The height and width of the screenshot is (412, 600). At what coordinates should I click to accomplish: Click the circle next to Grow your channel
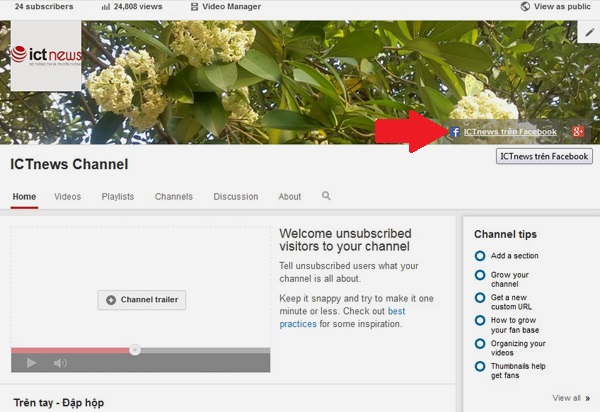(480, 275)
